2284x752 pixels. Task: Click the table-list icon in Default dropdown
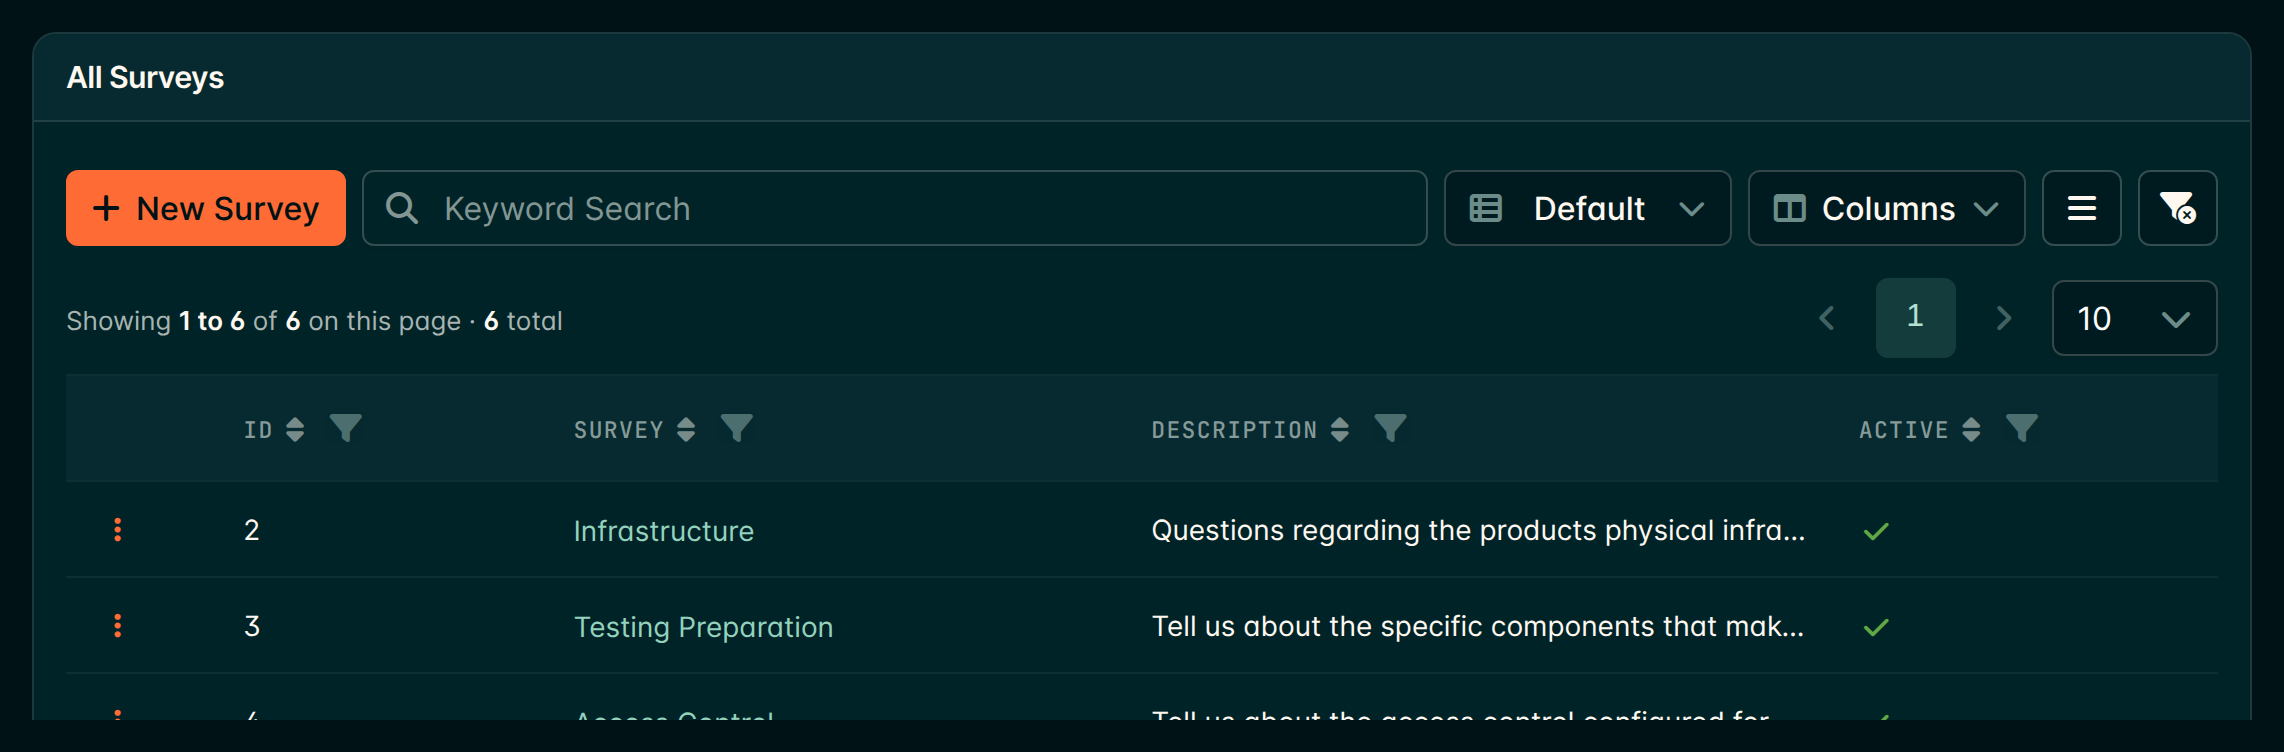pos(1485,208)
